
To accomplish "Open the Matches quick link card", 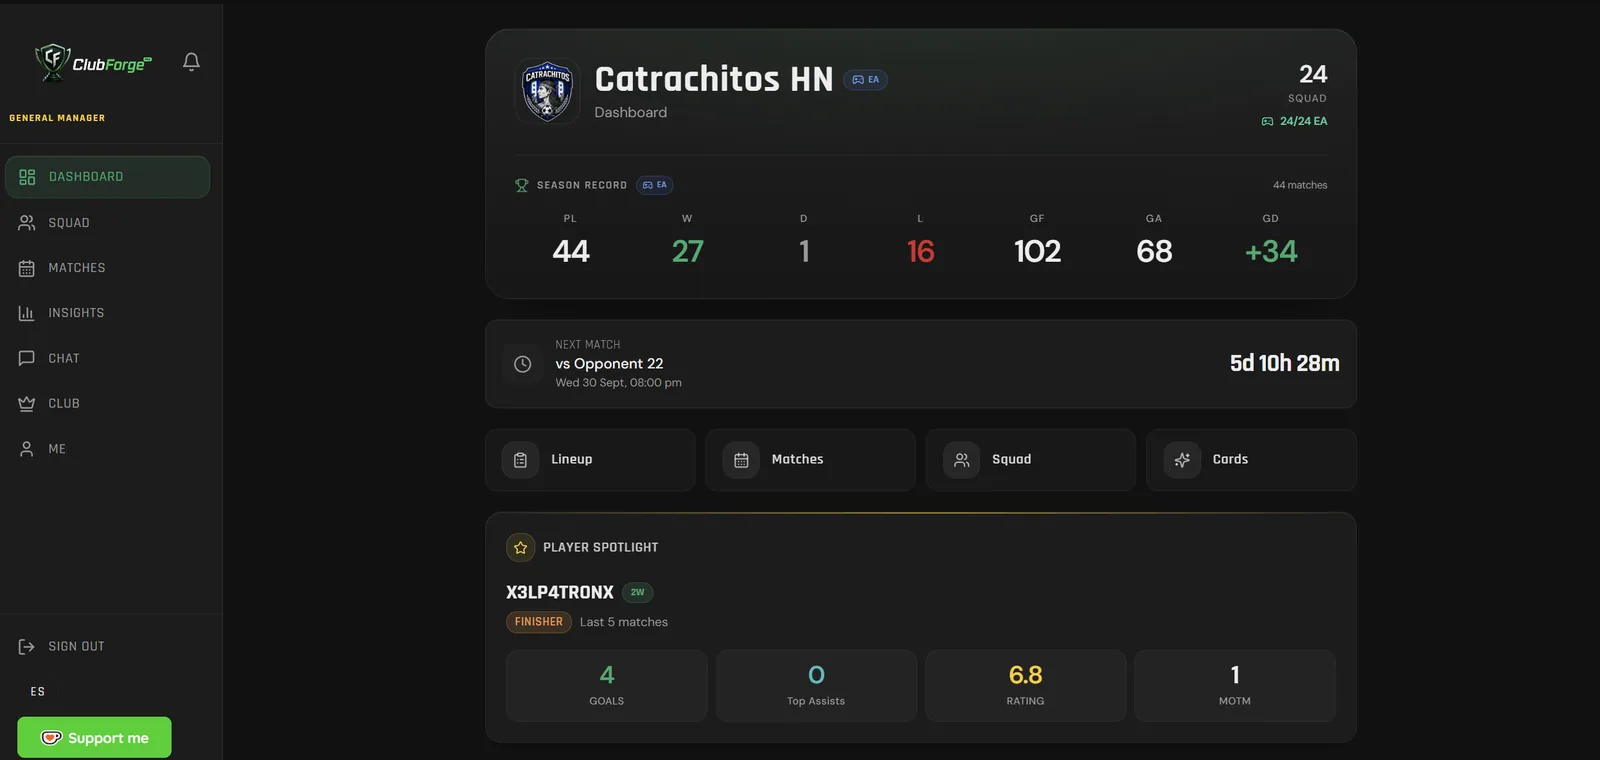I will click(x=810, y=460).
